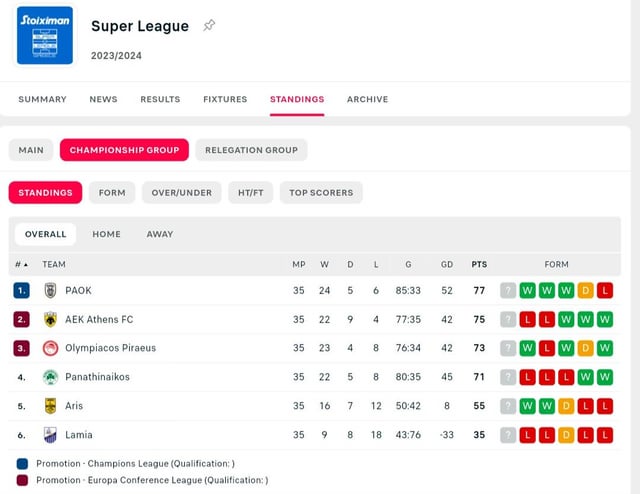The height and width of the screenshot is (494, 640).
Task: Click PAOK's 77 points value
Action: coord(479,291)
